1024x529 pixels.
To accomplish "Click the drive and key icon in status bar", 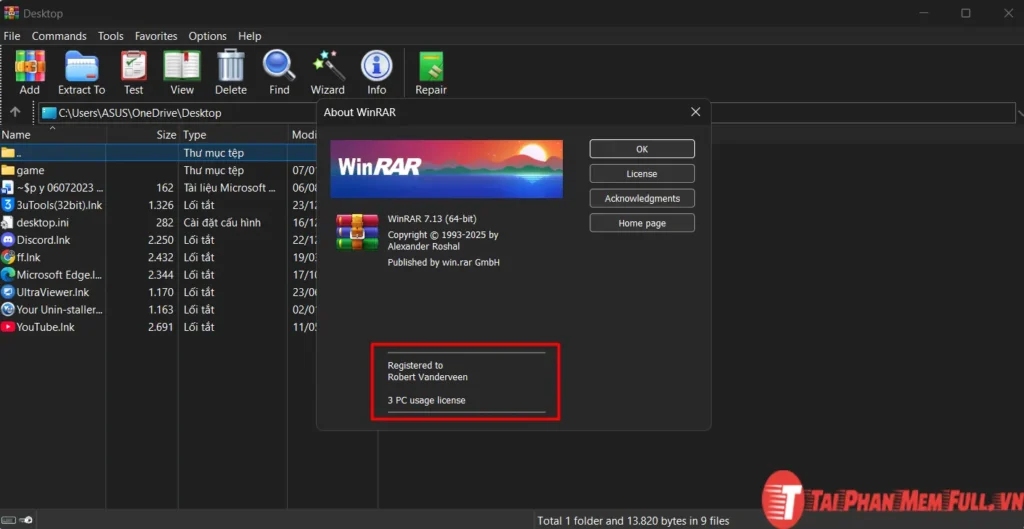I will pos(18,521).
